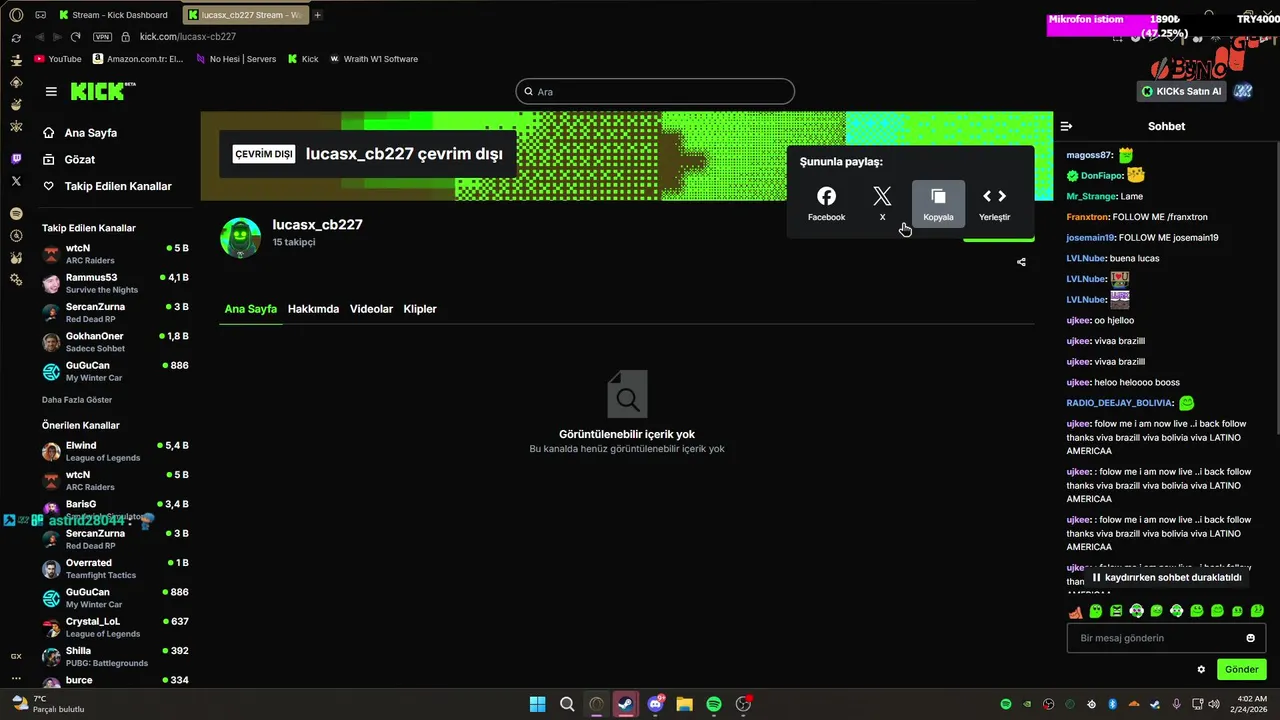1280x720 pixels.
Task: Open Spotify from the taskbar
Action: pos(714,704)
